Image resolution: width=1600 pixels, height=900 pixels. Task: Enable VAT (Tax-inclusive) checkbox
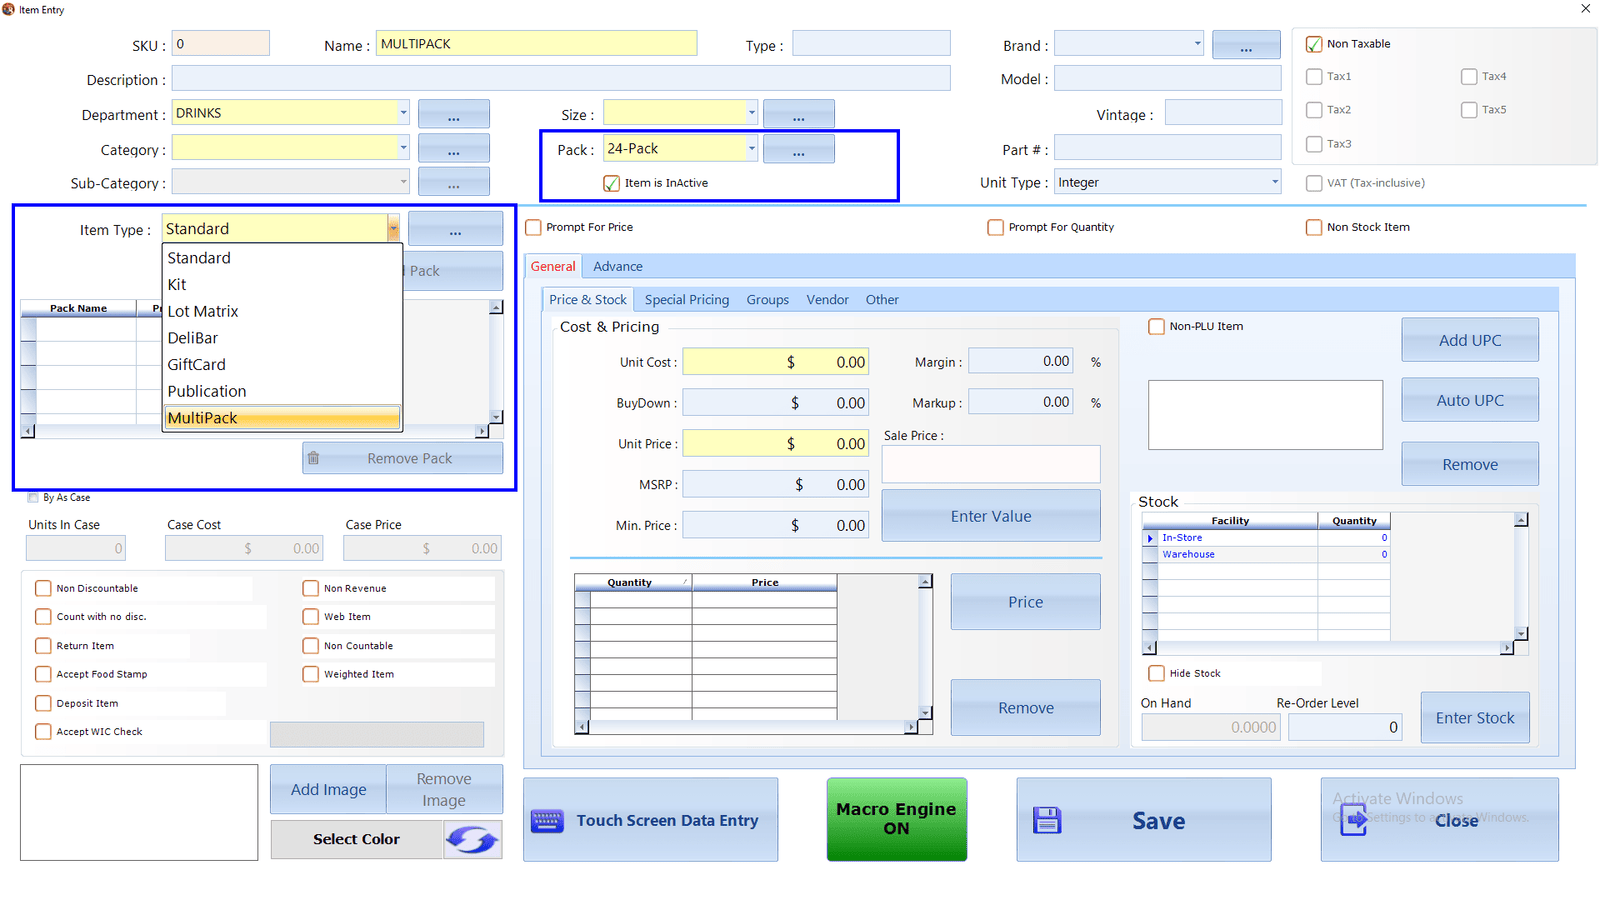[1314, 183]
